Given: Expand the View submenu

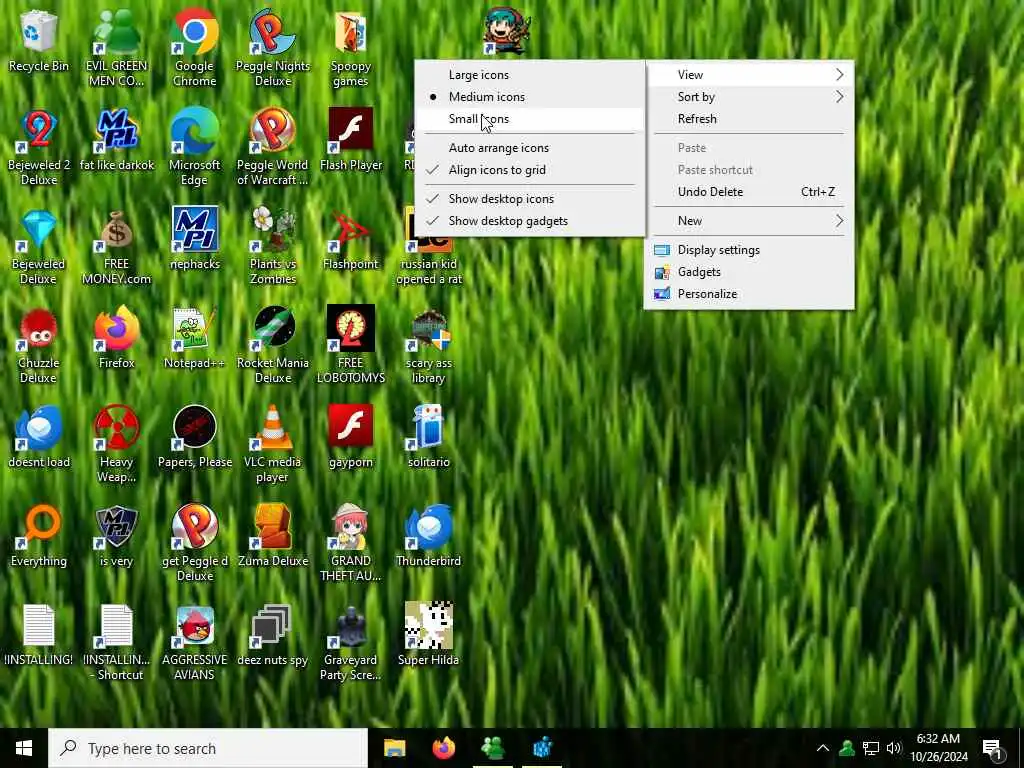Looking at the screenshot, I should pos(748,75).
